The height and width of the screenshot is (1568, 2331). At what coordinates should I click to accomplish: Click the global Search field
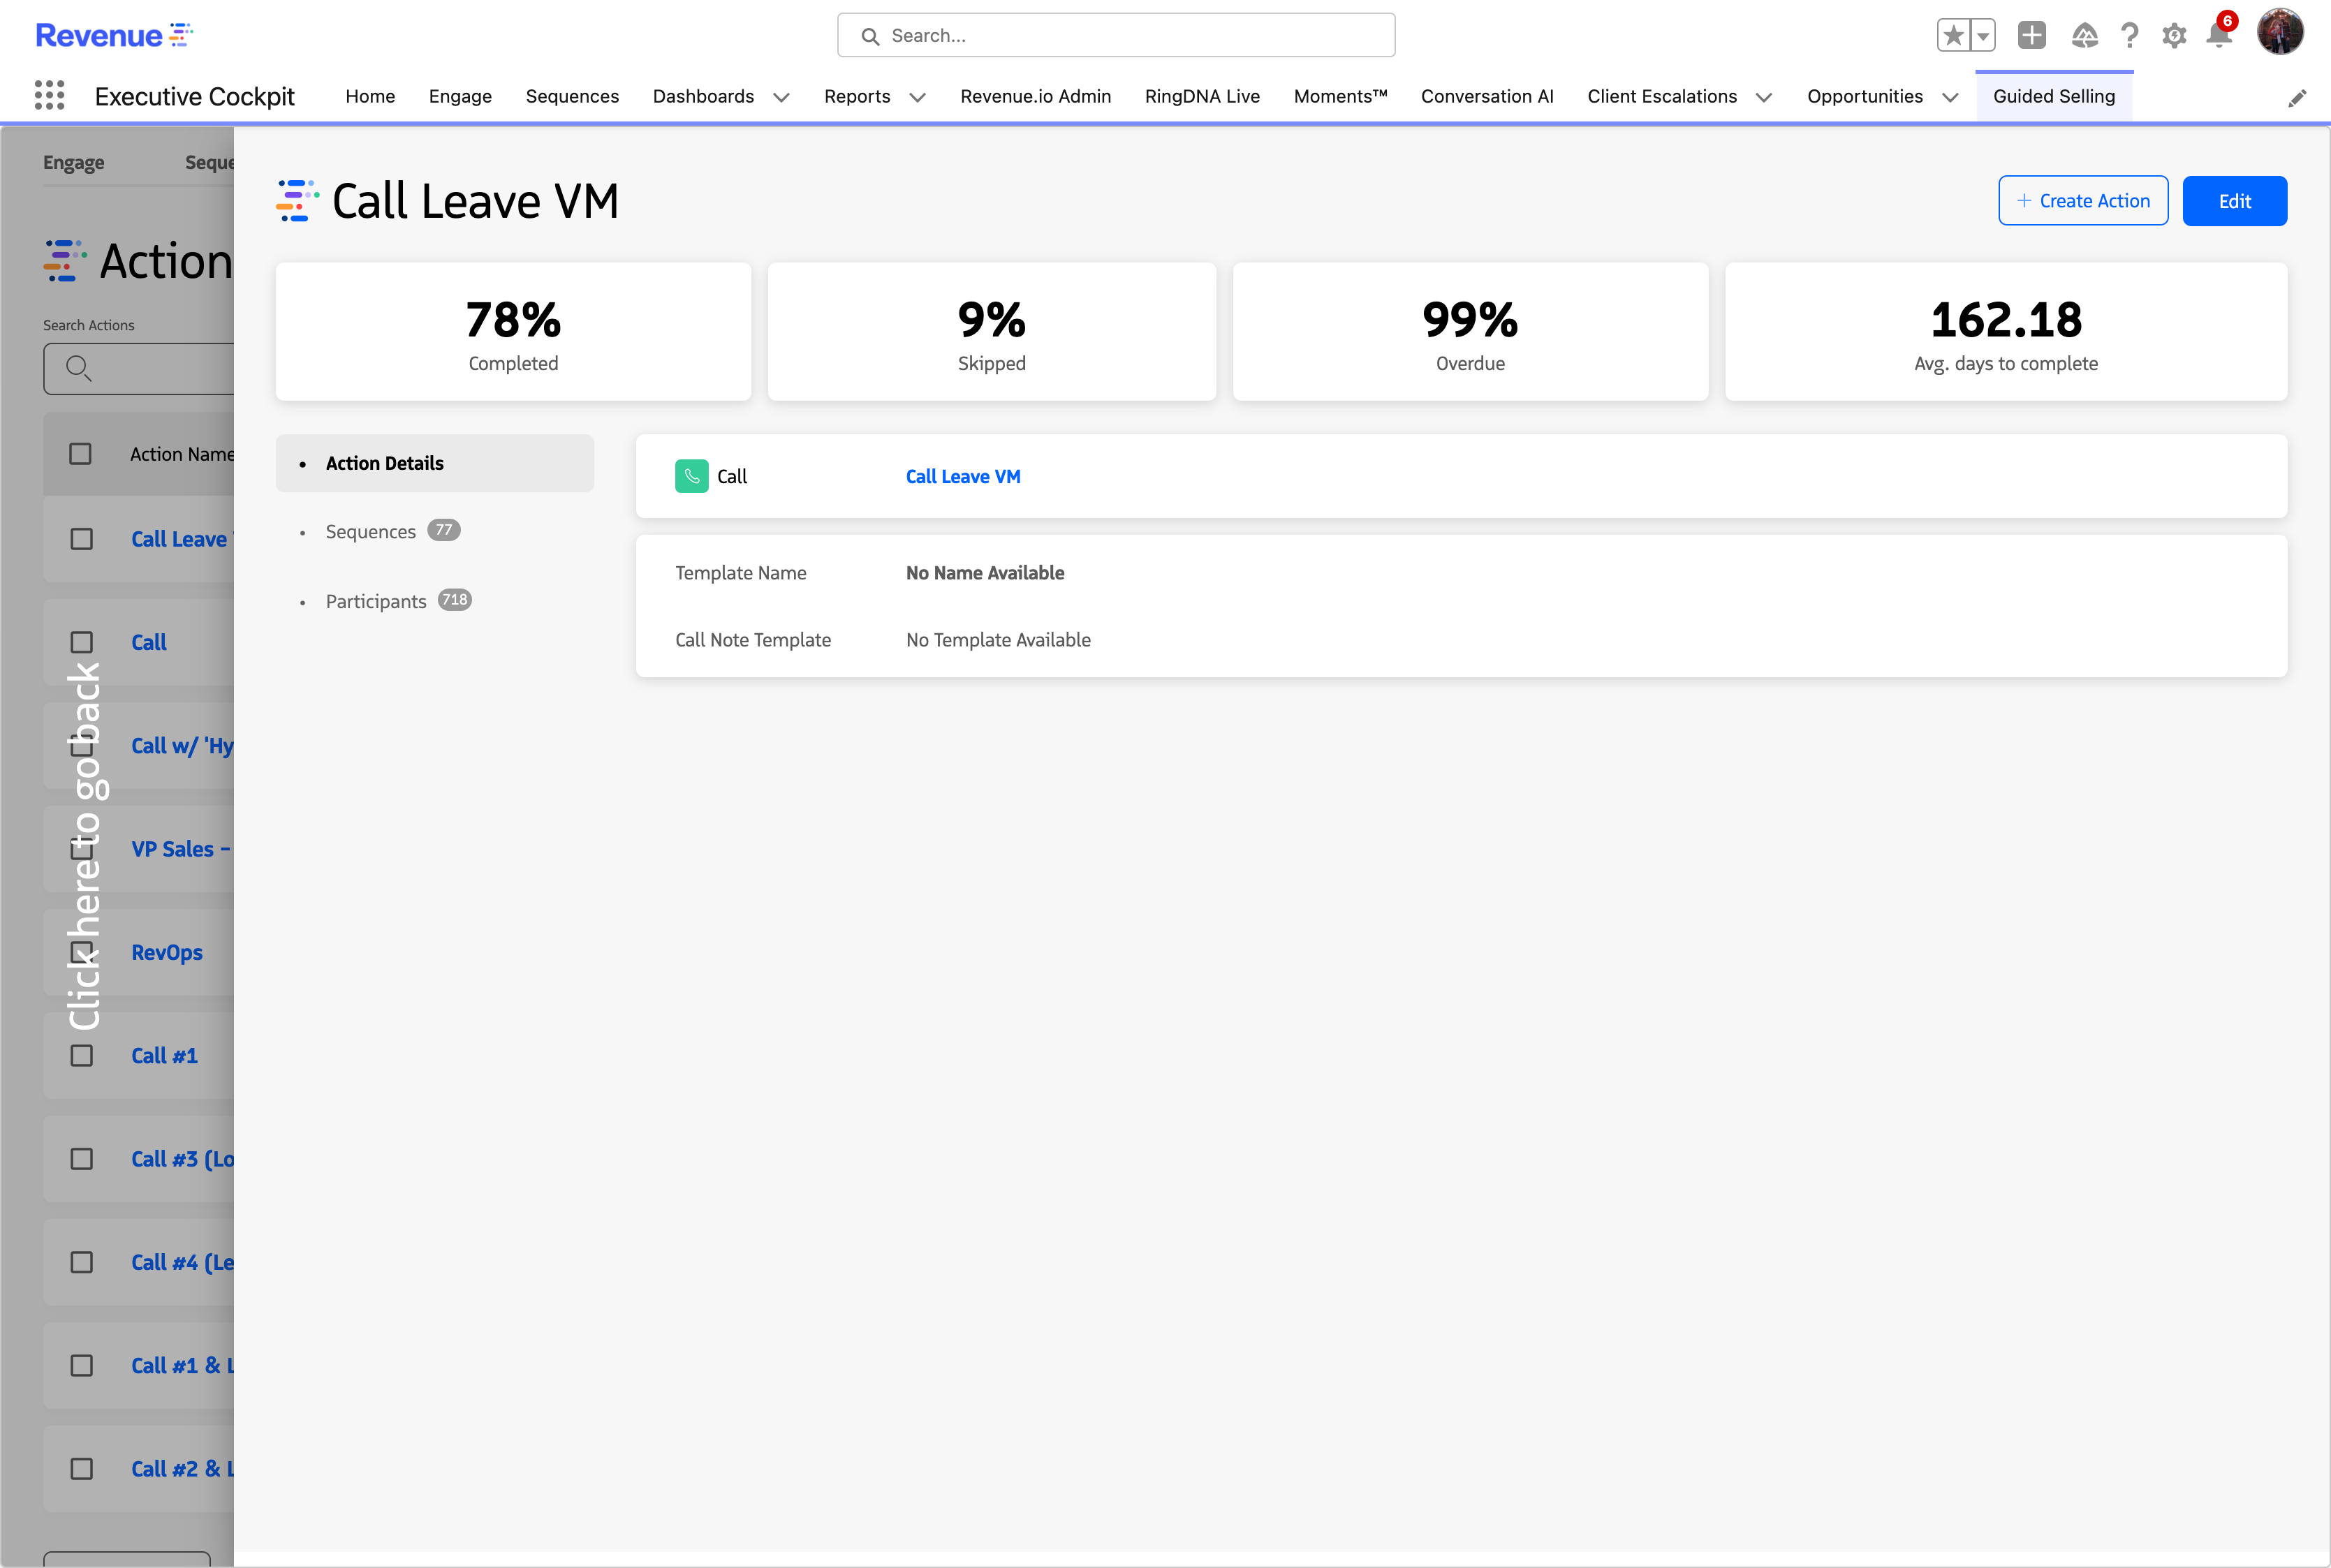[1116, 36]
